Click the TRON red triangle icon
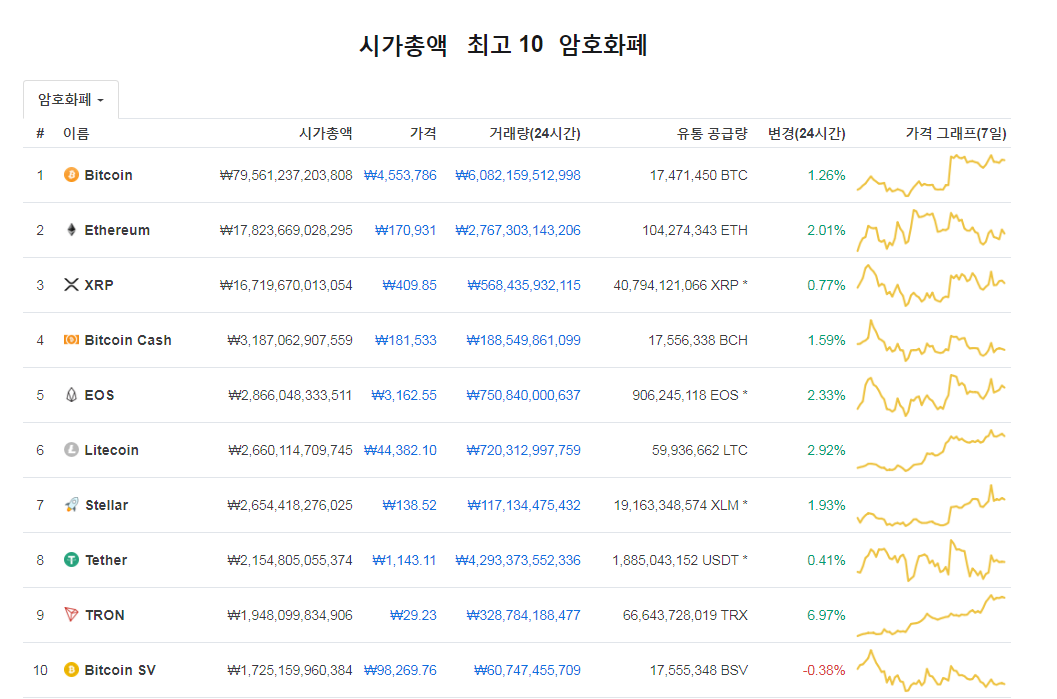The height and width of the screenshot is (699, 1057). (71, 615)
